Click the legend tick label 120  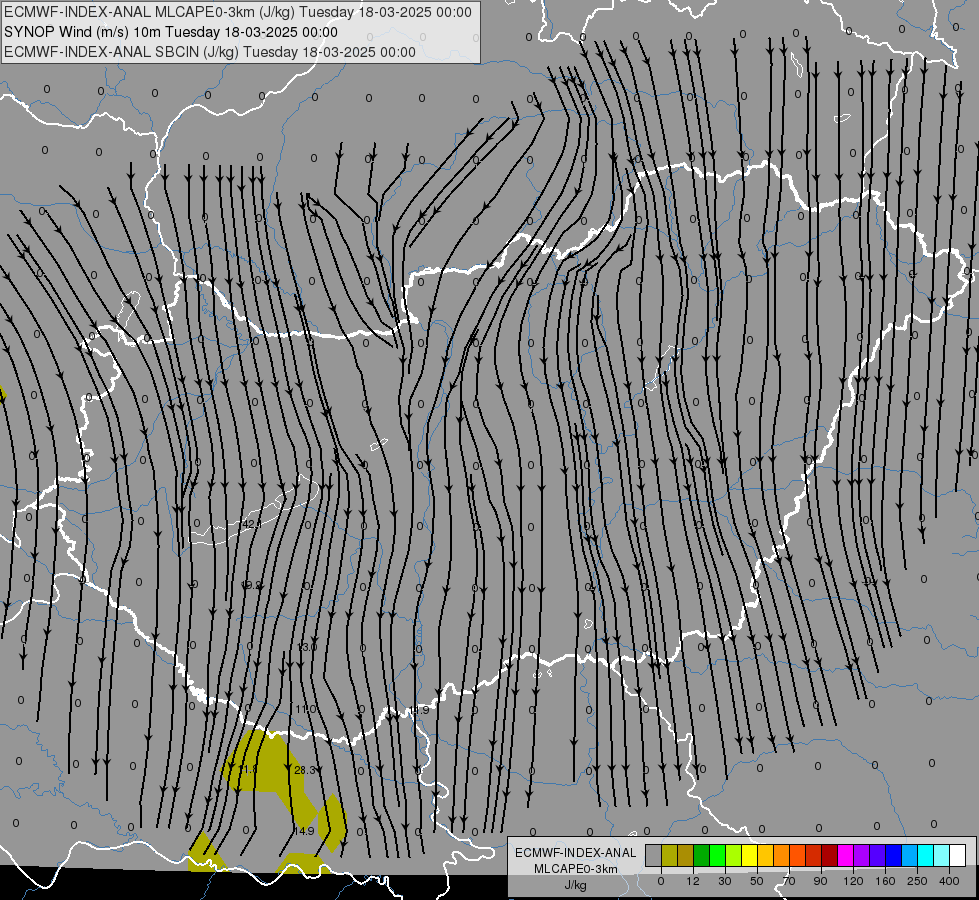coord(853,881)
